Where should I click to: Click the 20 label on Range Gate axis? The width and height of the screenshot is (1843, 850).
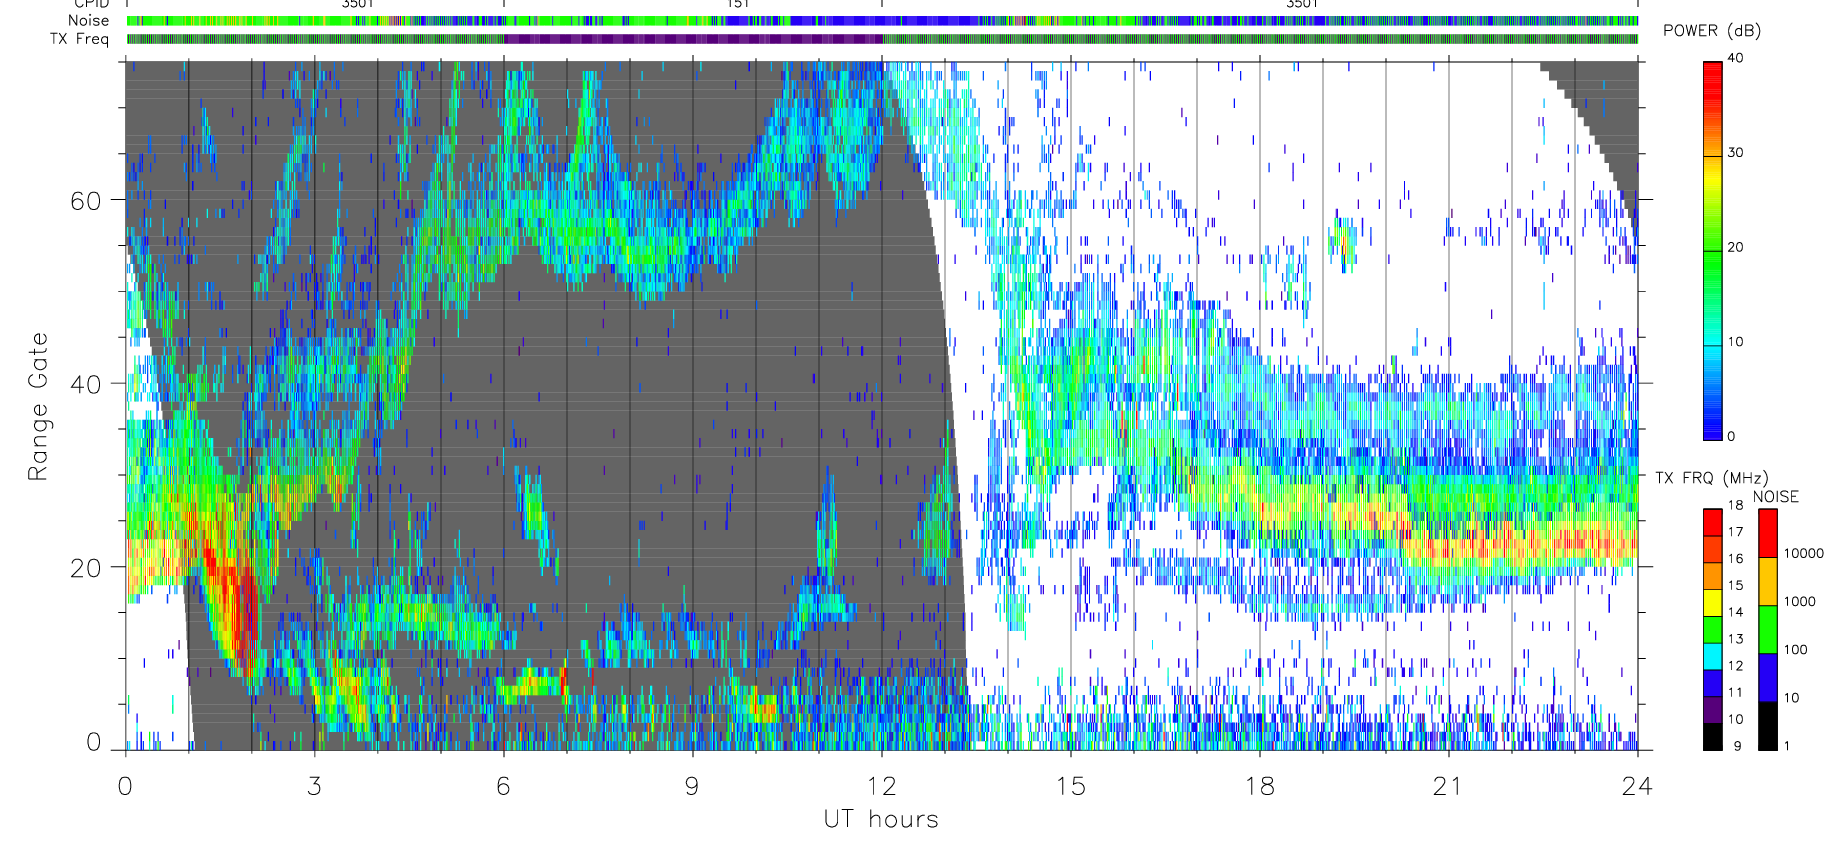(x=86, y=568)
